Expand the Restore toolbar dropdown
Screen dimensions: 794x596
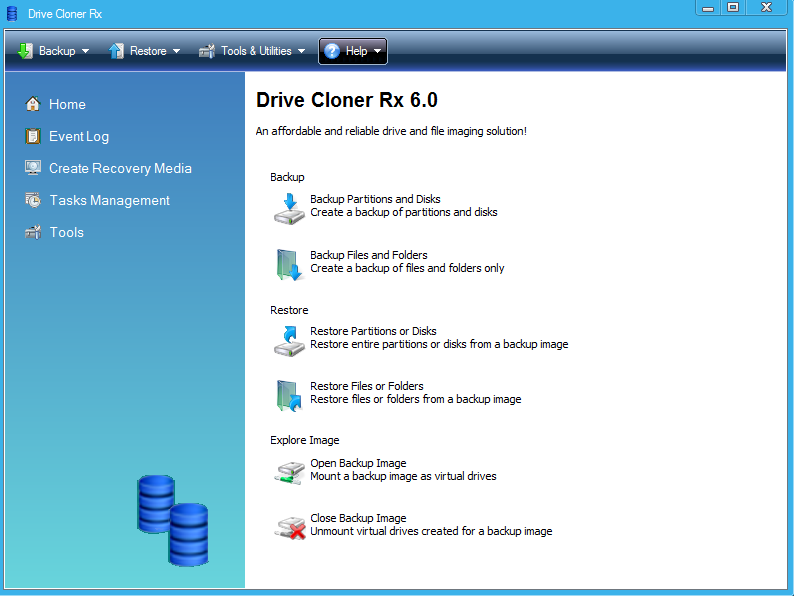point(145,51)
